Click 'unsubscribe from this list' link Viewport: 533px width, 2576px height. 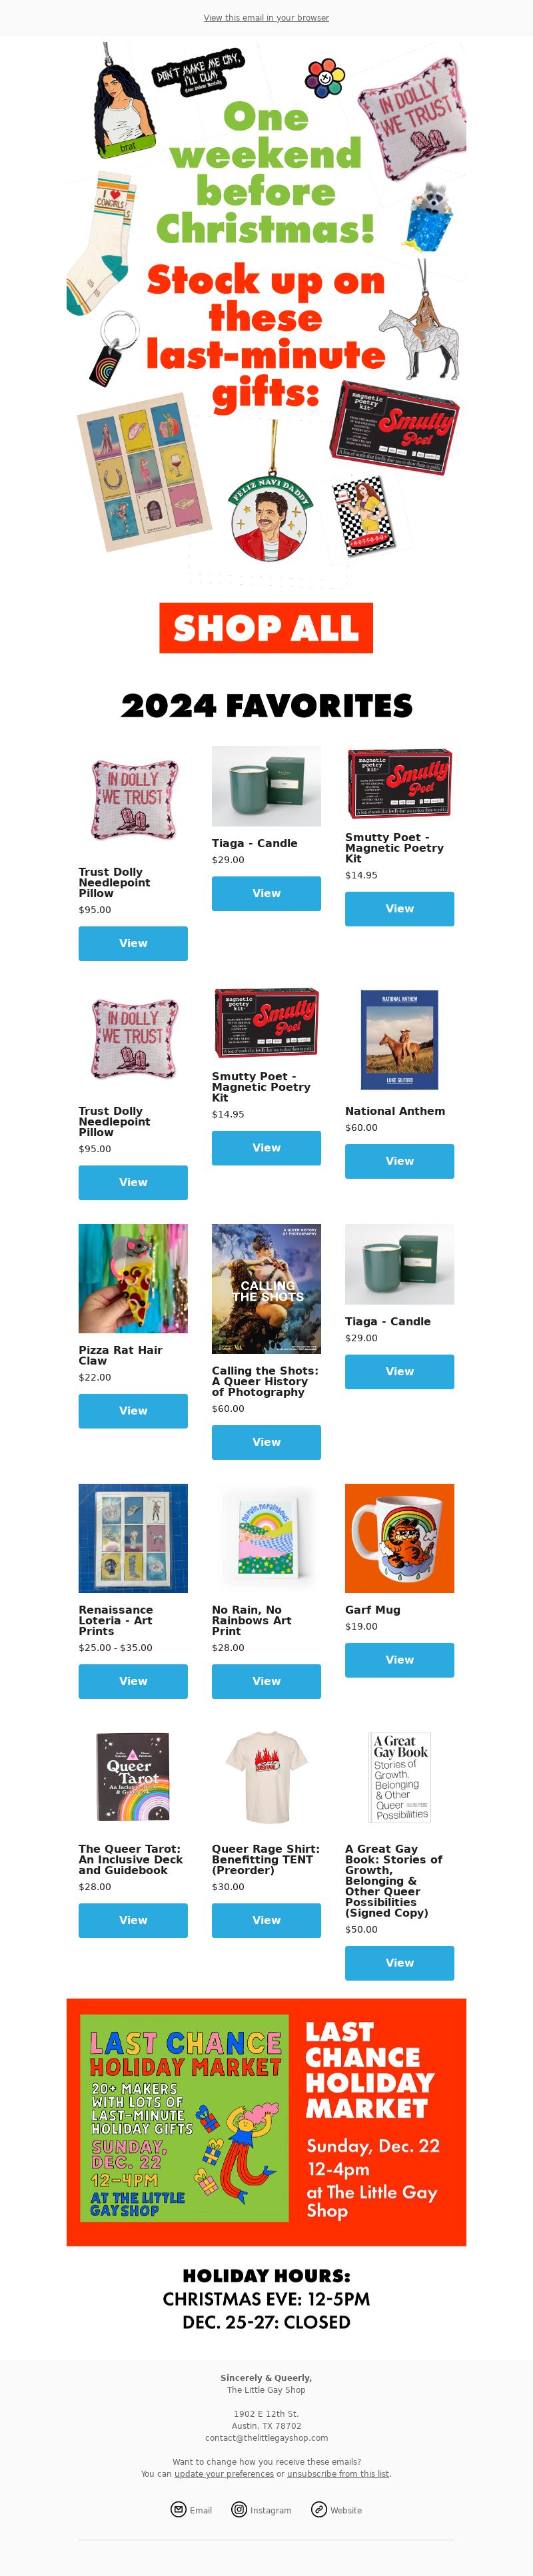click(338, 2473)
